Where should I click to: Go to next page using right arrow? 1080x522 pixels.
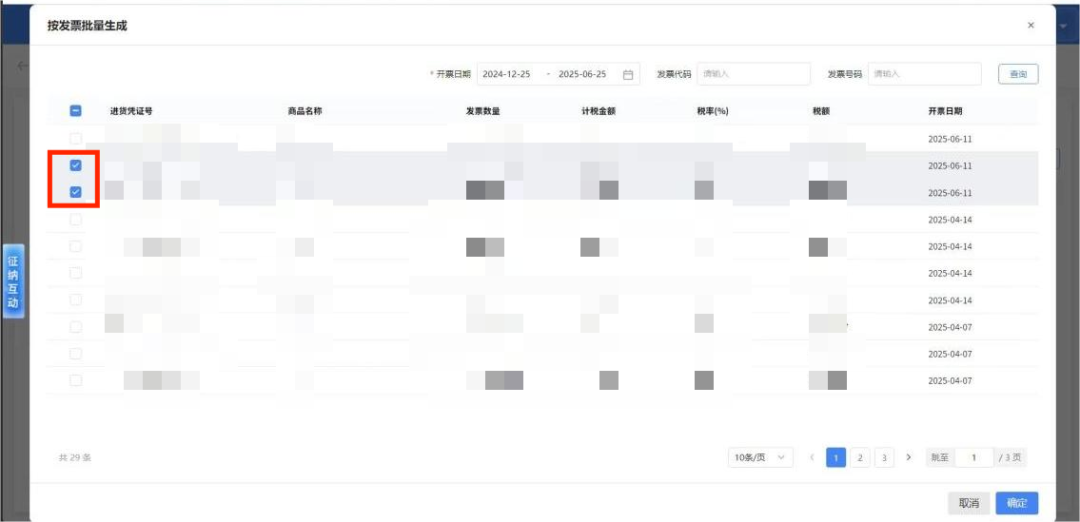pos(908,457)
